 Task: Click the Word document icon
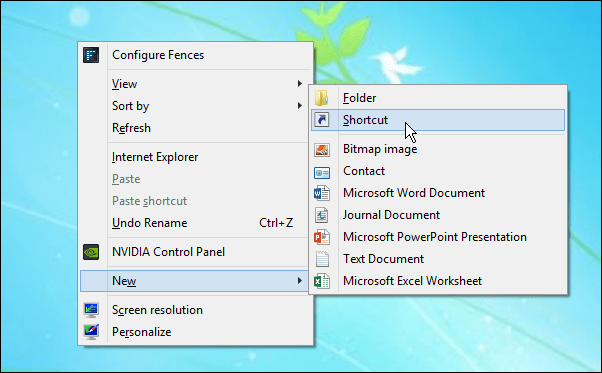click(x=322, y=193)
